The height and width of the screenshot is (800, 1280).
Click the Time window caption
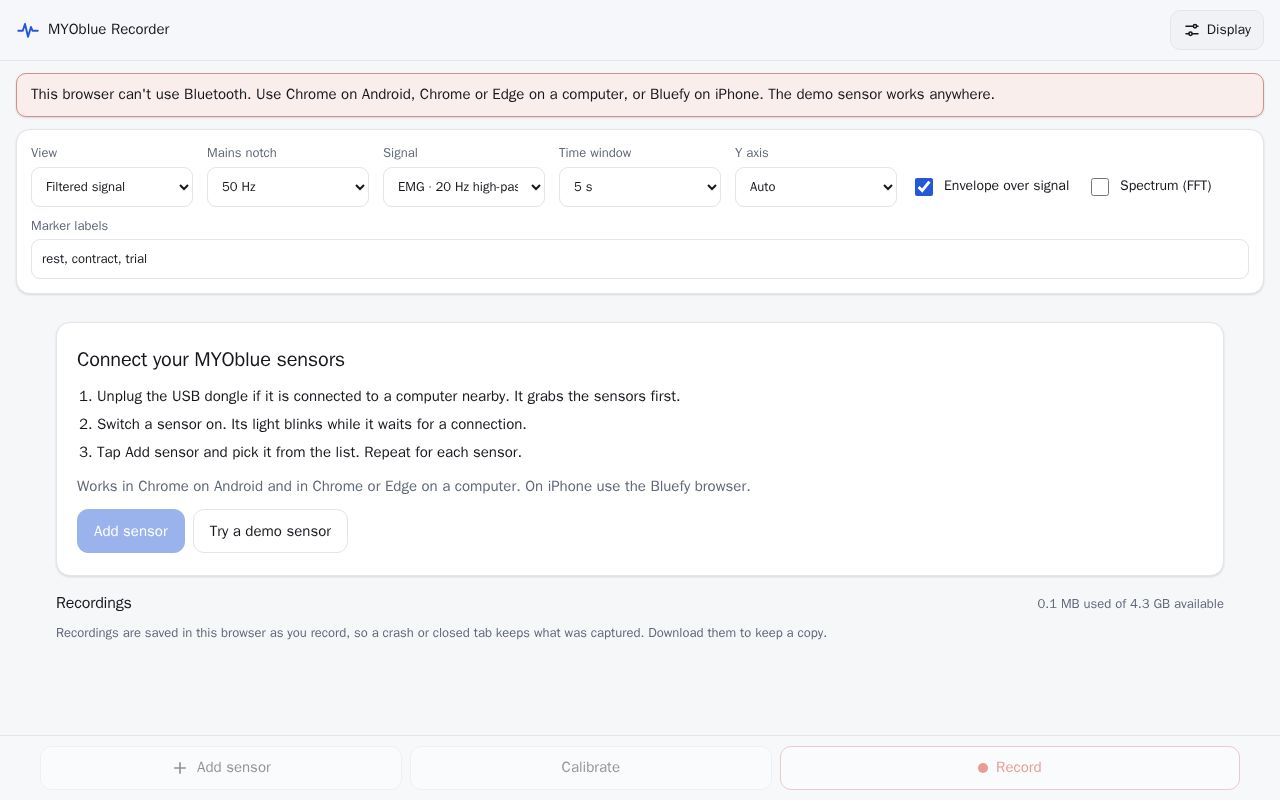click(x=595, y=153)
